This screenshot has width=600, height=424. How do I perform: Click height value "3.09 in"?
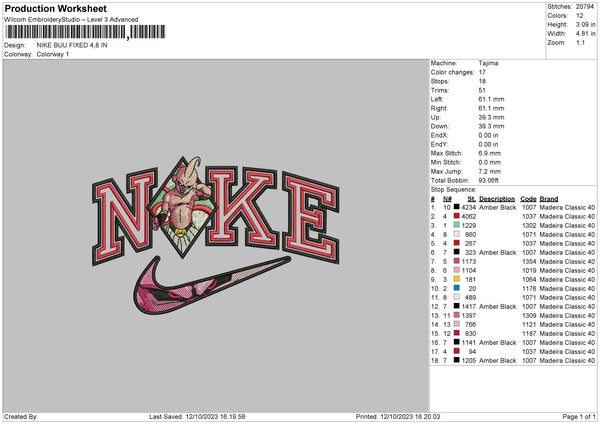tap(585, 24)
